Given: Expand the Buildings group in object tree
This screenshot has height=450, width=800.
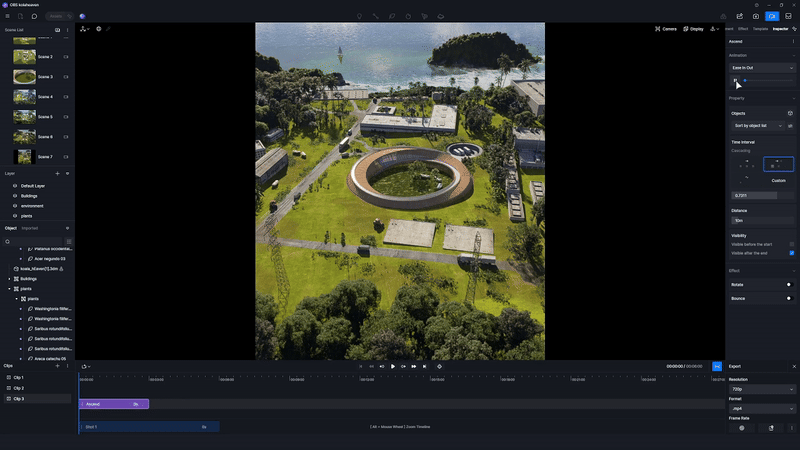Looking at the screenshot, I should (9, 279).
